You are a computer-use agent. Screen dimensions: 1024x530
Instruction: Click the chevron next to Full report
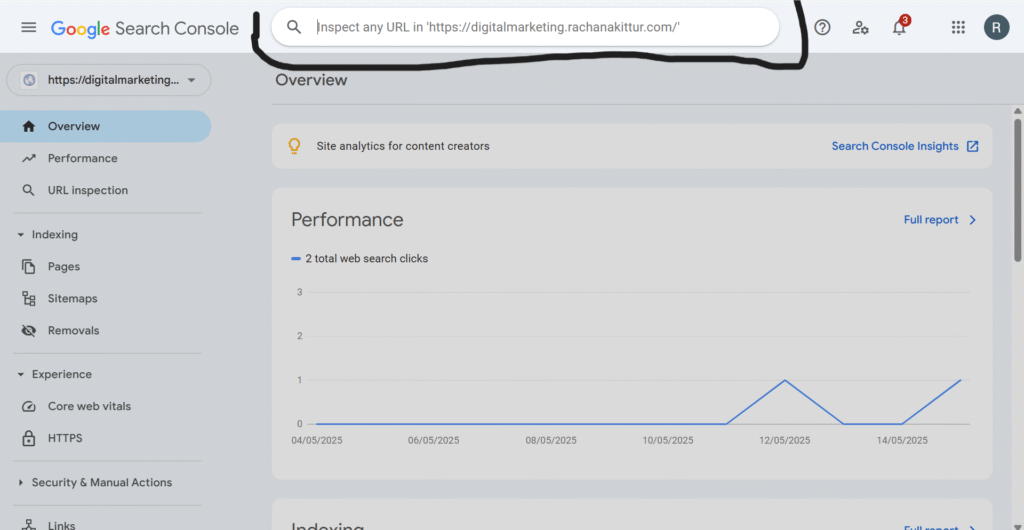click(x=972, y=220)
